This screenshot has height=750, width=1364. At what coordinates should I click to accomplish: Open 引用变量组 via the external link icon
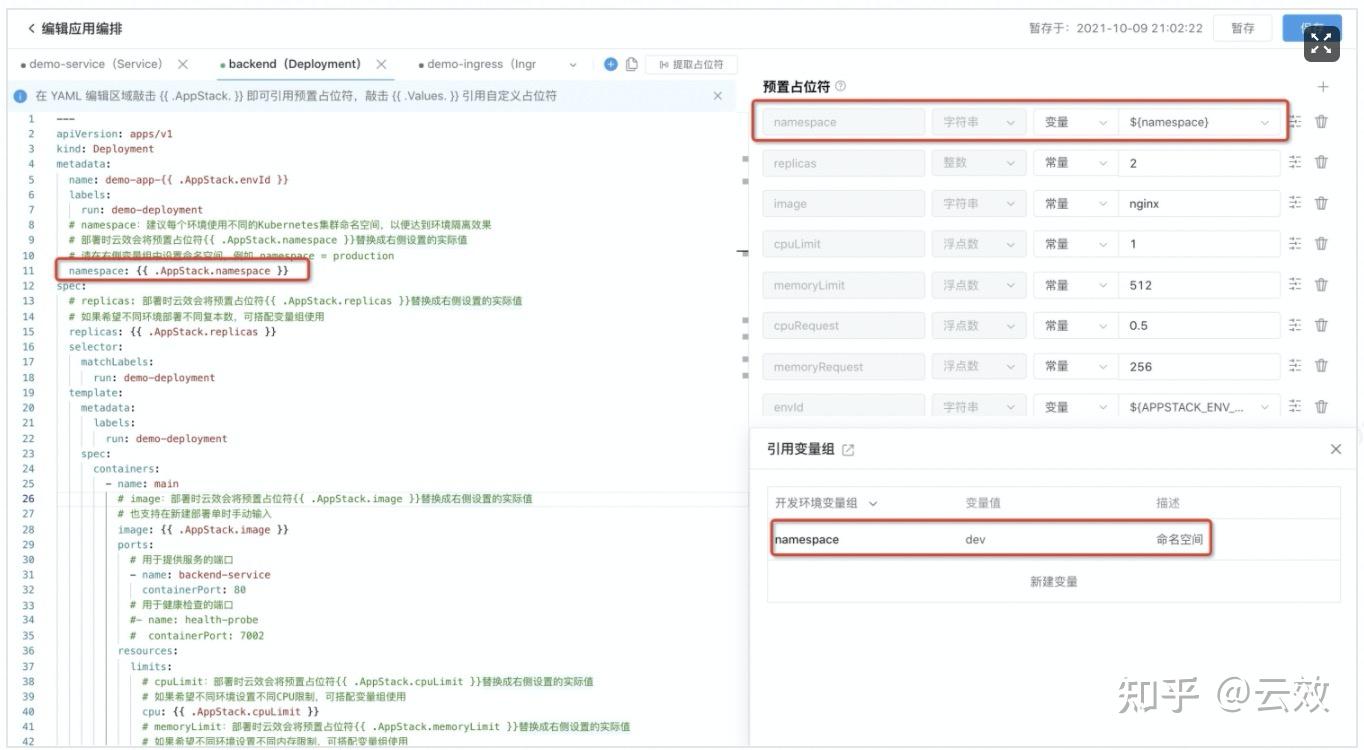(x=848, y=449)
